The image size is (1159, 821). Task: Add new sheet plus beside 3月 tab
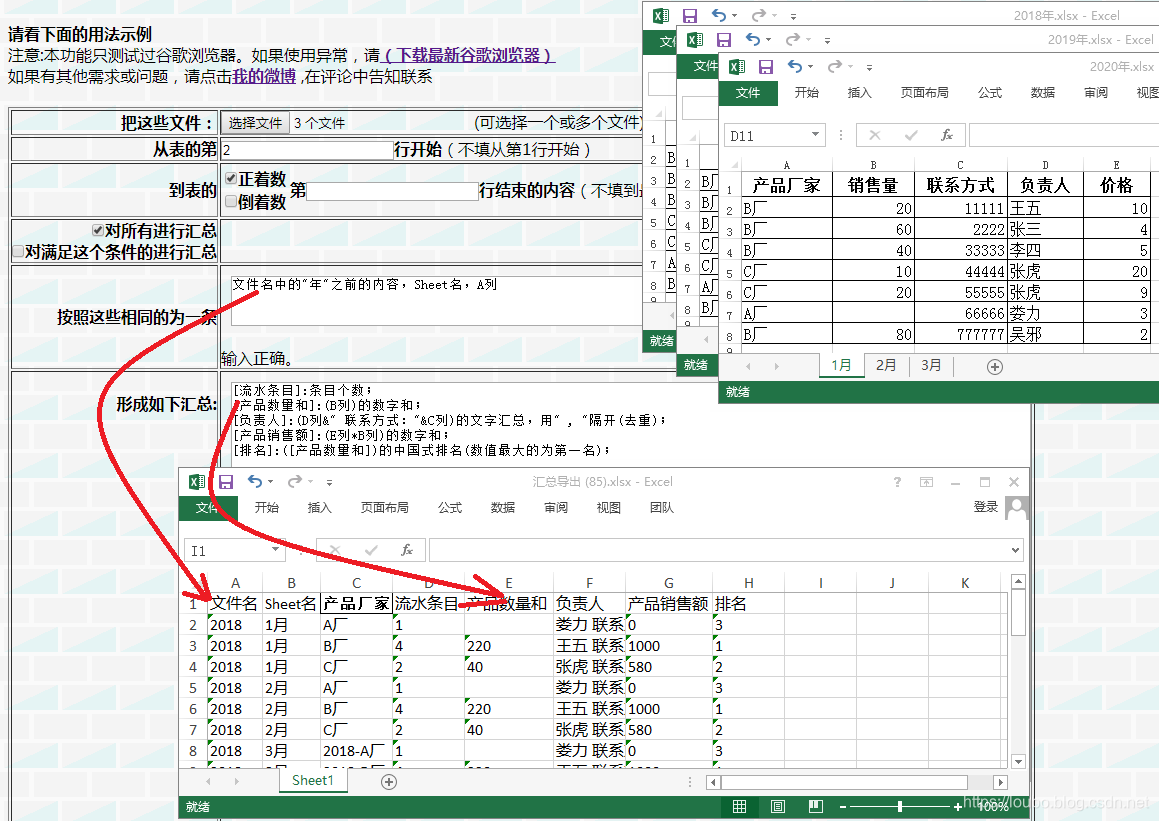tap(995, 367)
